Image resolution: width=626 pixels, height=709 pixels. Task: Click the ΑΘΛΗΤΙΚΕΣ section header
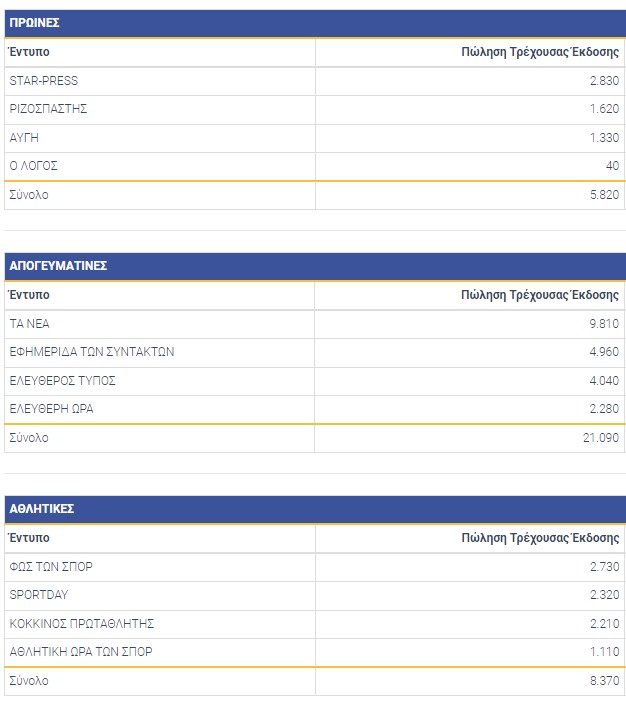(x=41, y=509)
